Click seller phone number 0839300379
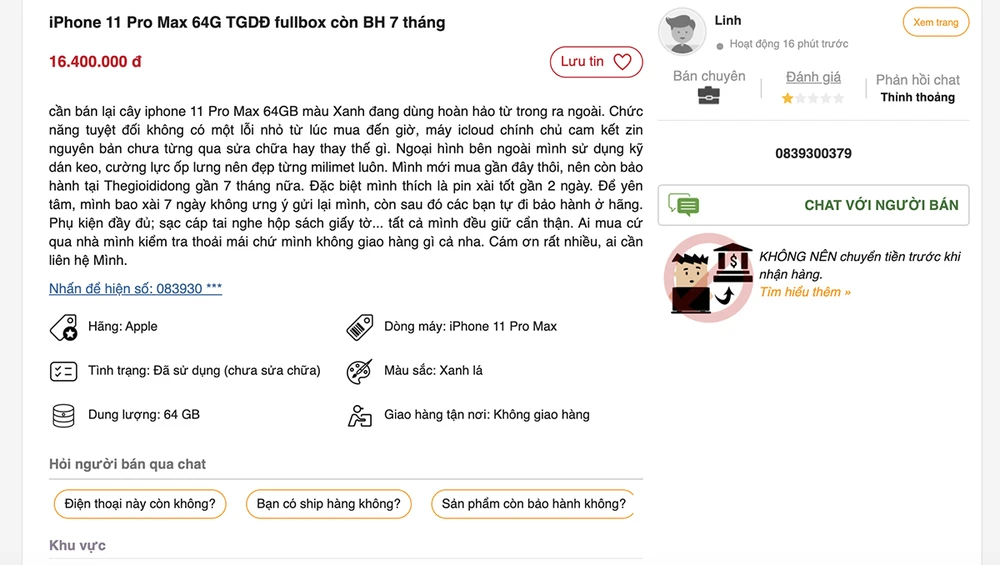Viewport: 1000px width, 565px height. click(813, 154)
